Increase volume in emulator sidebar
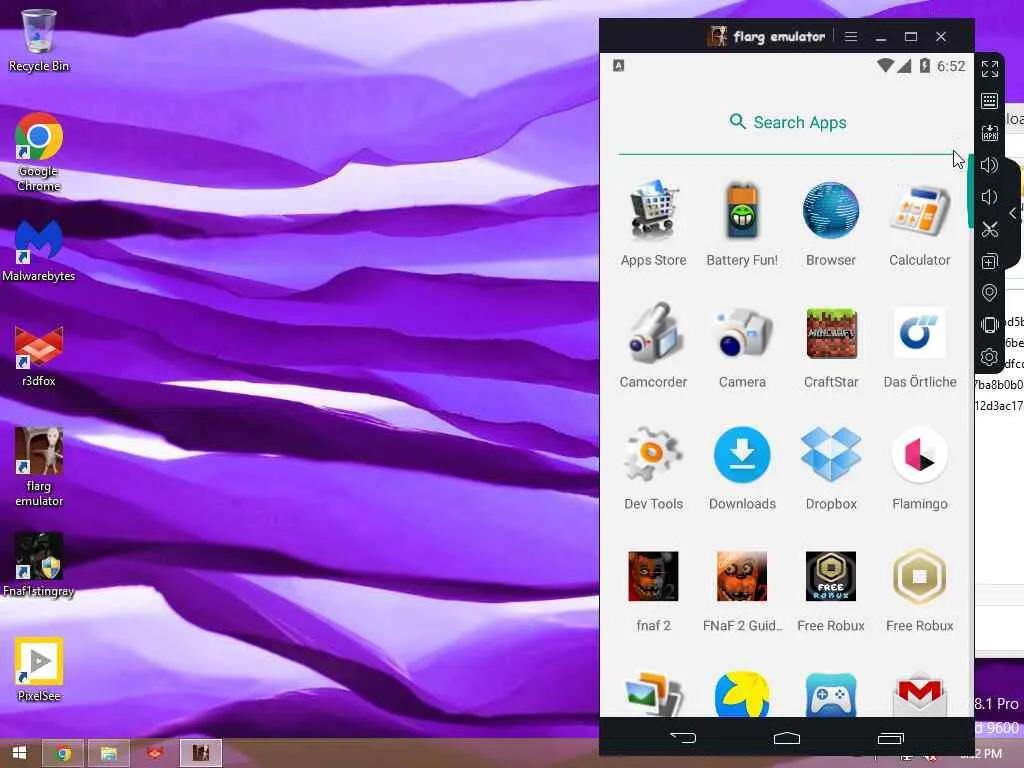The height and width of the screenshot is (768, 1024). click(x=989, y=165)
